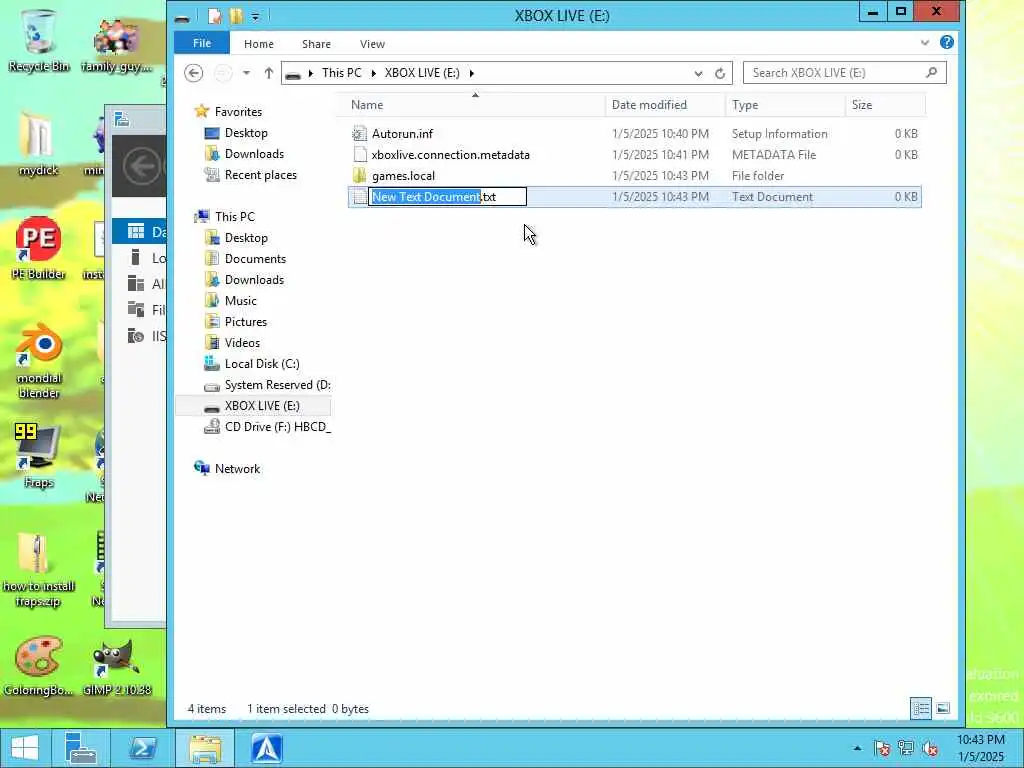Open Customize Quick Access Toolbar dropdown
Screen dimensions: 1024x768
tap(255, 16)
